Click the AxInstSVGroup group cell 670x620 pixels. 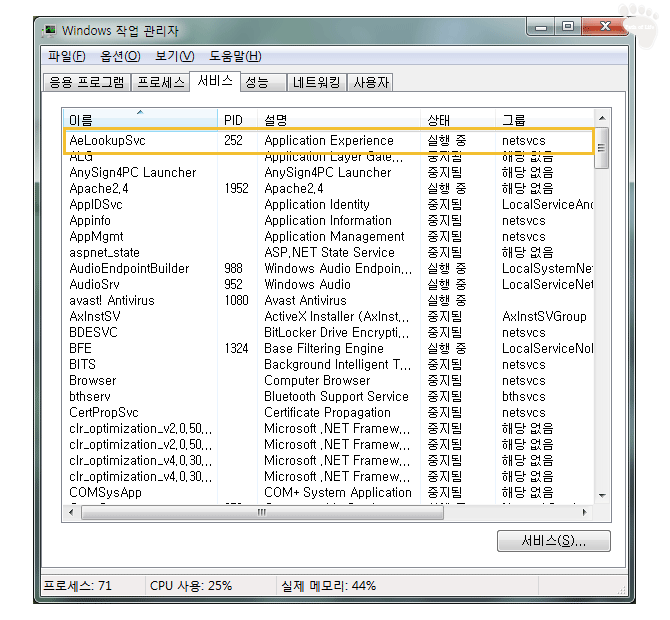[544, 317]
